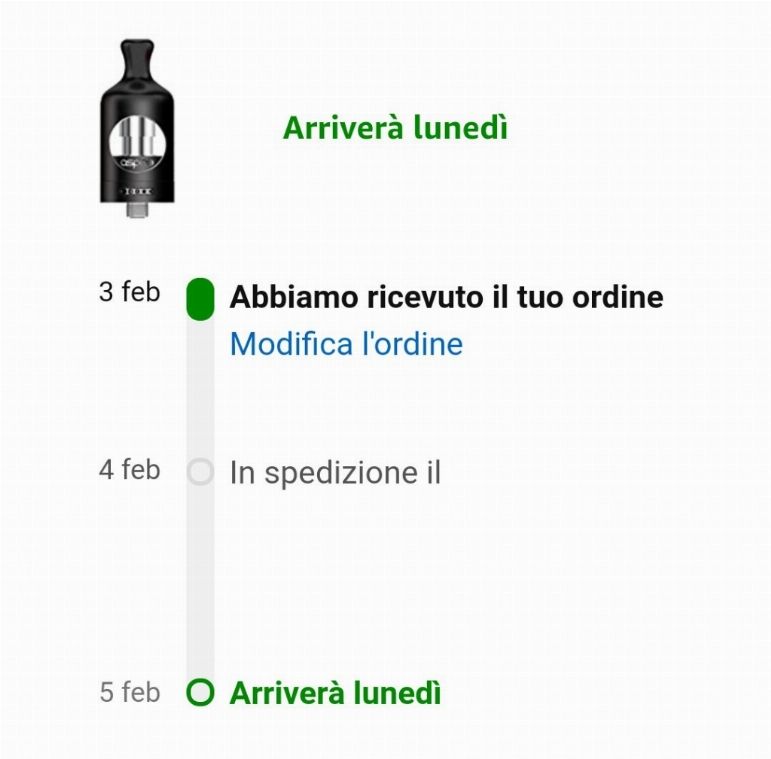
Task: Select the 5 feb date label
Action: pos(130,692)
